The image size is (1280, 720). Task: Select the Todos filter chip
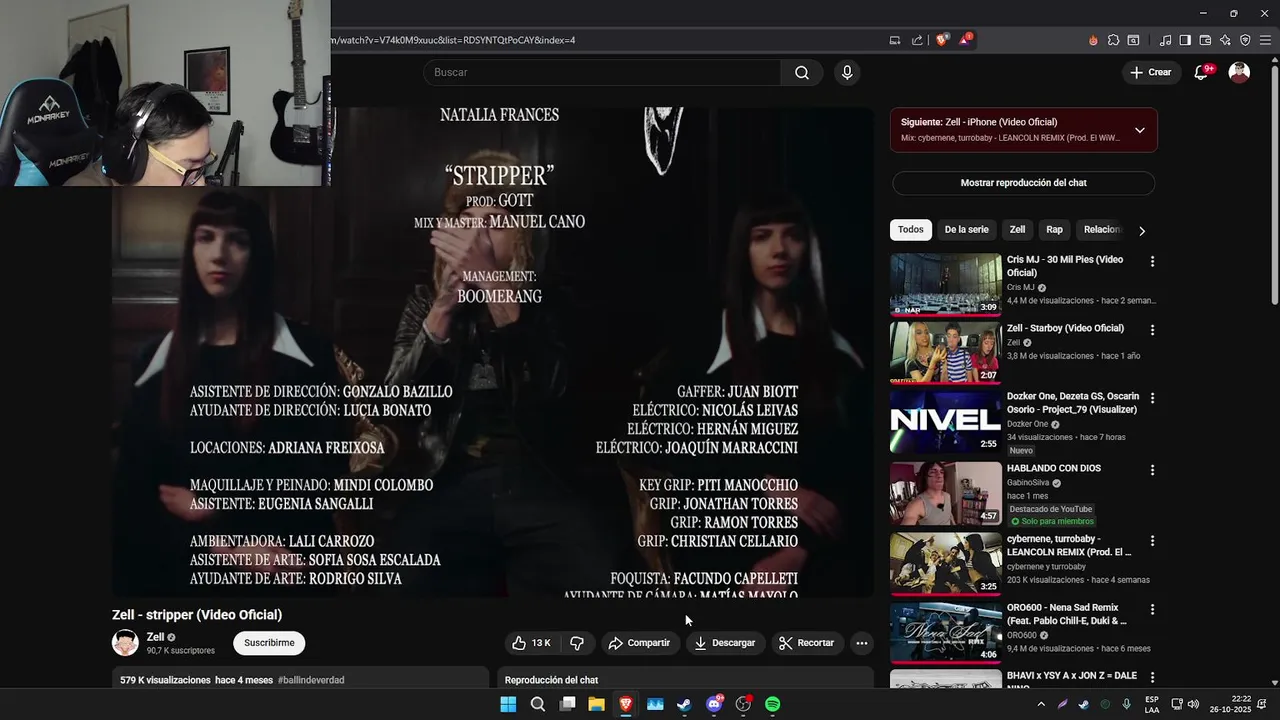[911, 230]
